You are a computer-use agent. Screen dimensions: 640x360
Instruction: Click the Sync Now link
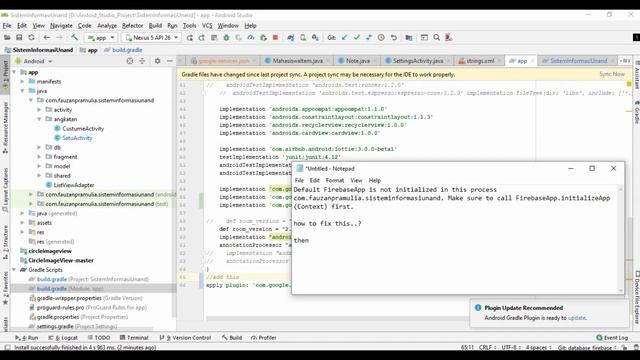pyautogui.click(x=612, y=74)
